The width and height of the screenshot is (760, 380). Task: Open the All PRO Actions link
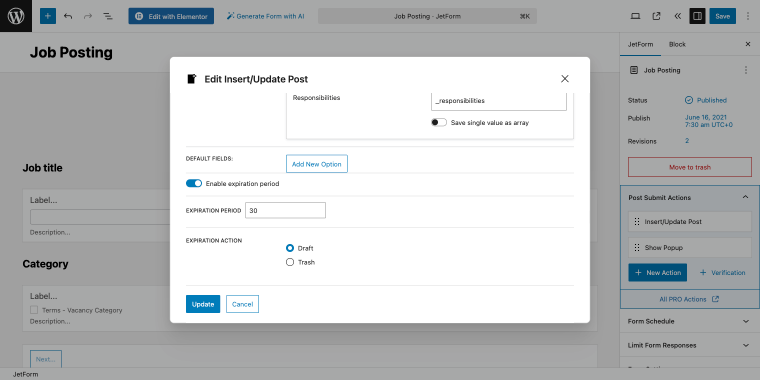coord(689,299)
